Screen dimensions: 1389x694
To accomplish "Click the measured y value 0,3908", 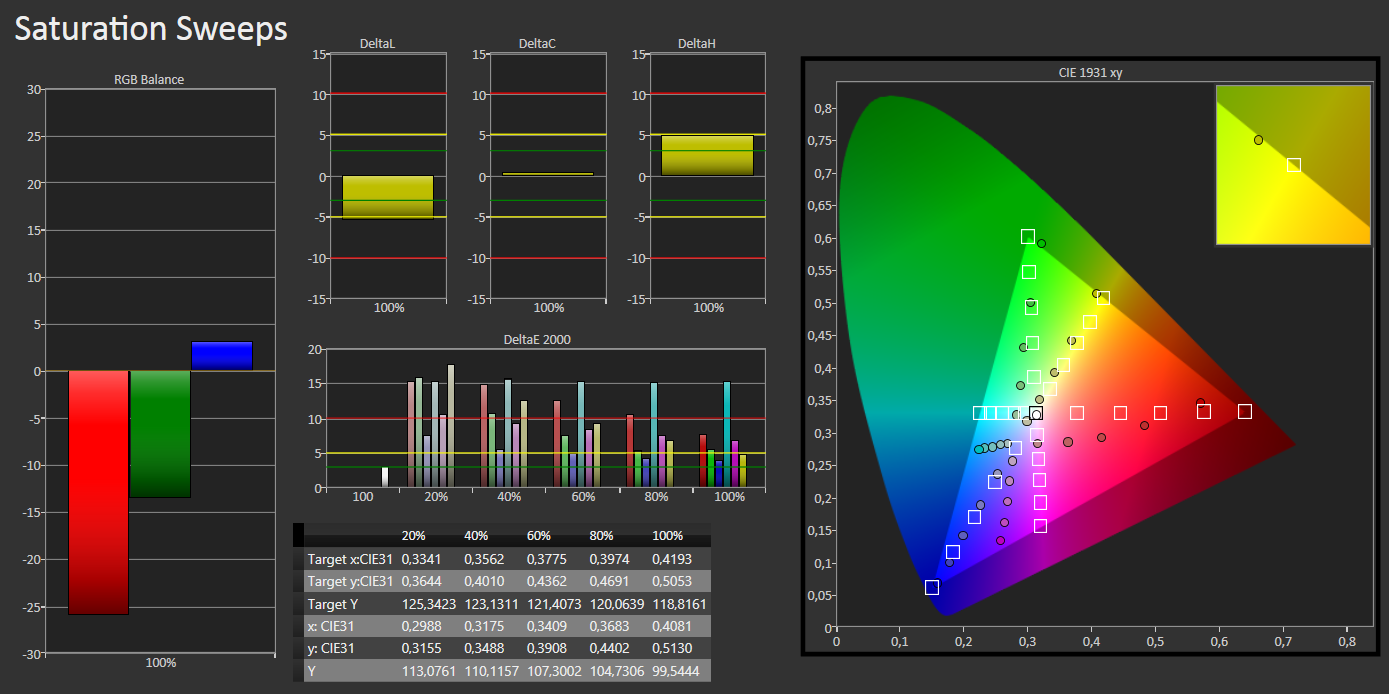I will (547, 648).
